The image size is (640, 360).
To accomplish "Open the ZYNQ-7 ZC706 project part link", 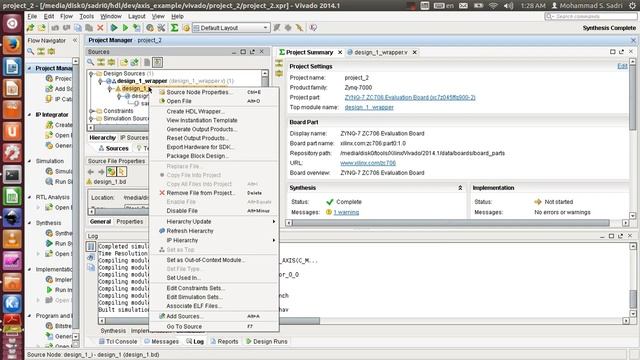I will coord(410,98).
